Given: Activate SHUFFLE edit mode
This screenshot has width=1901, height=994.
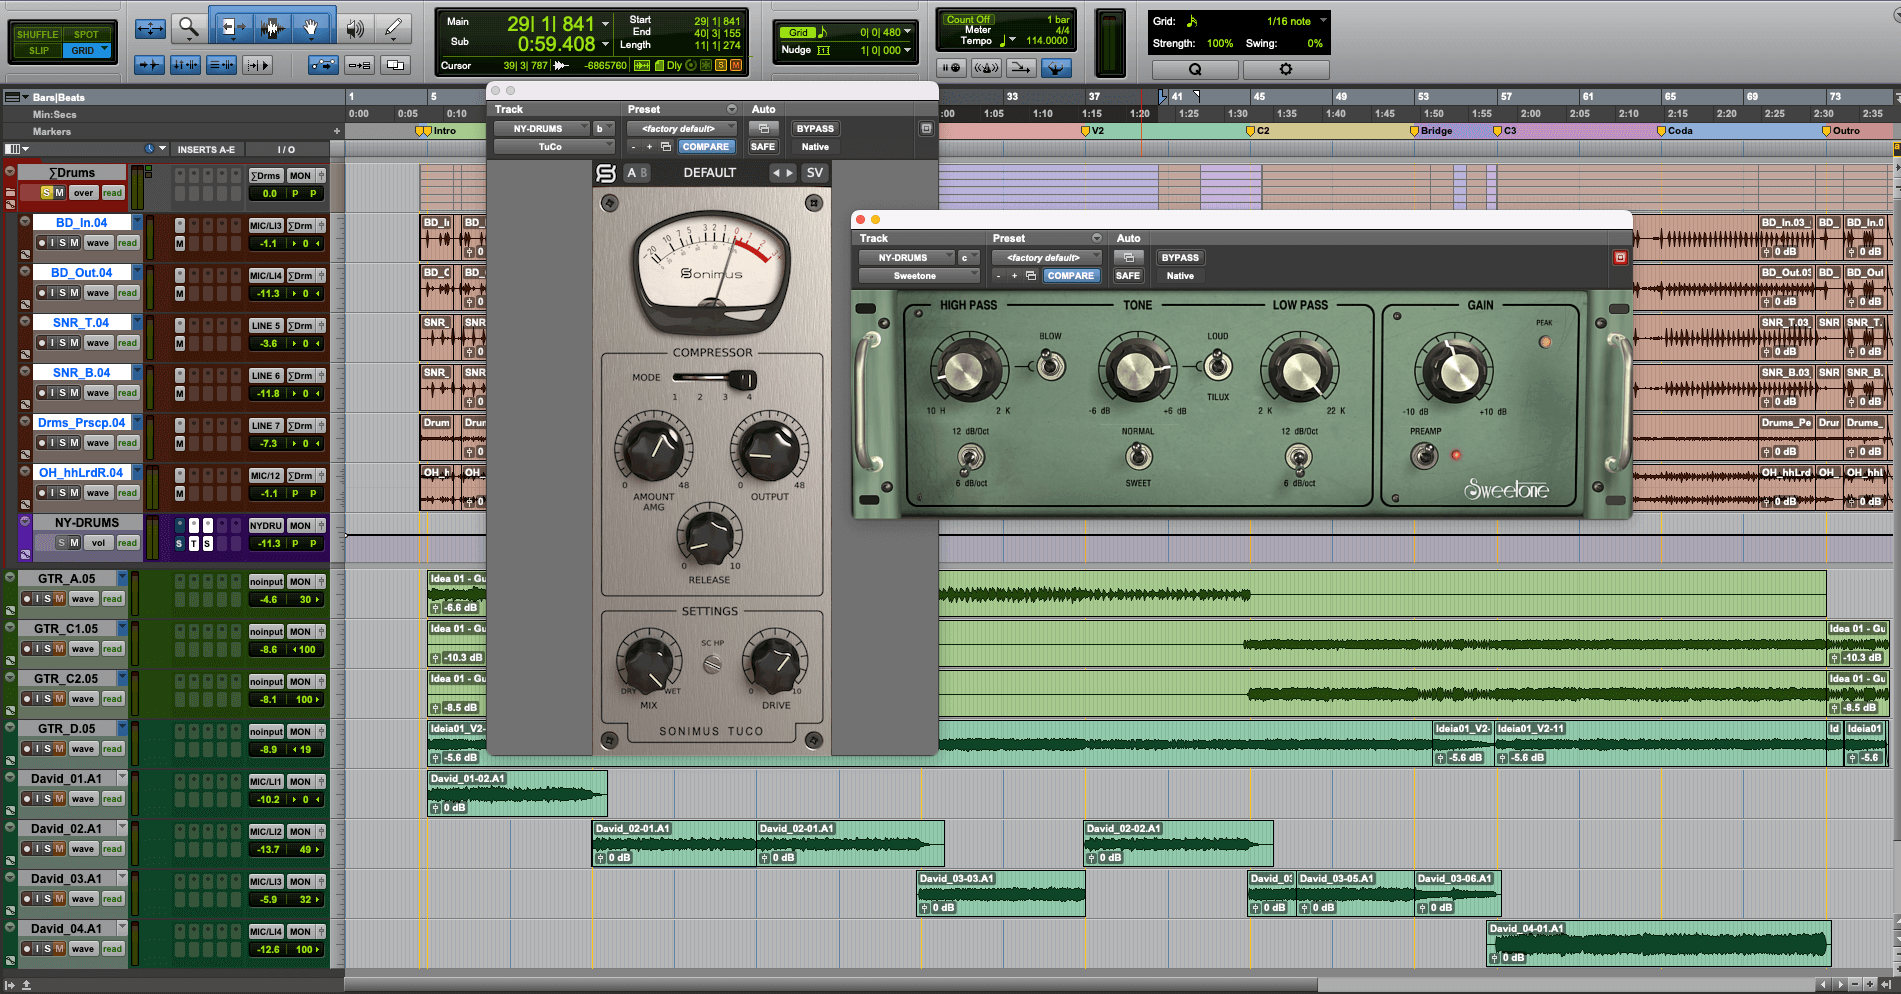Looking at the screenshot, I should [38, 34].
